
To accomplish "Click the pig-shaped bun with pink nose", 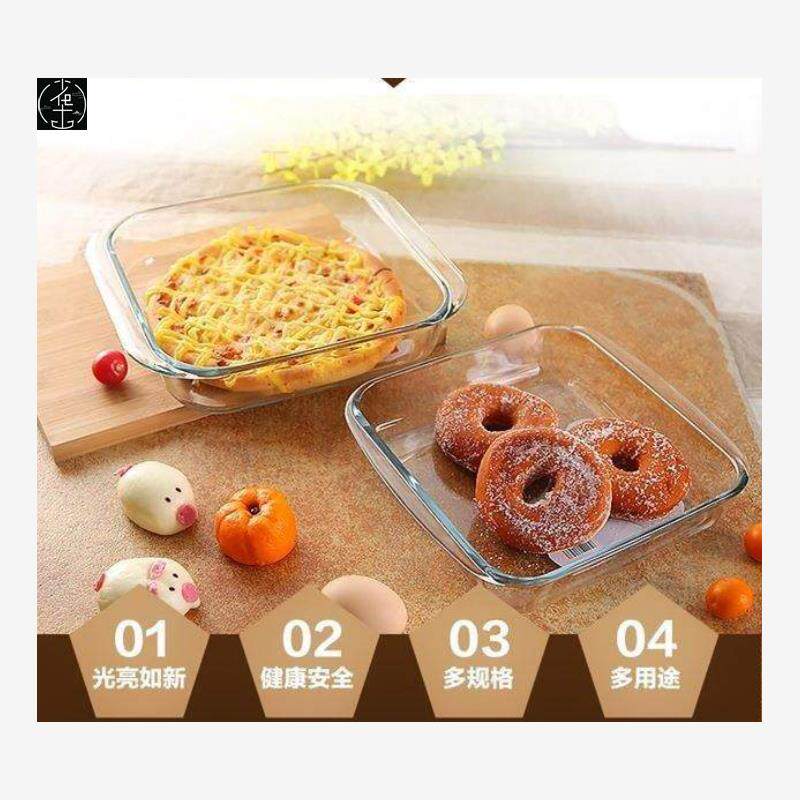I will point(157,497).
